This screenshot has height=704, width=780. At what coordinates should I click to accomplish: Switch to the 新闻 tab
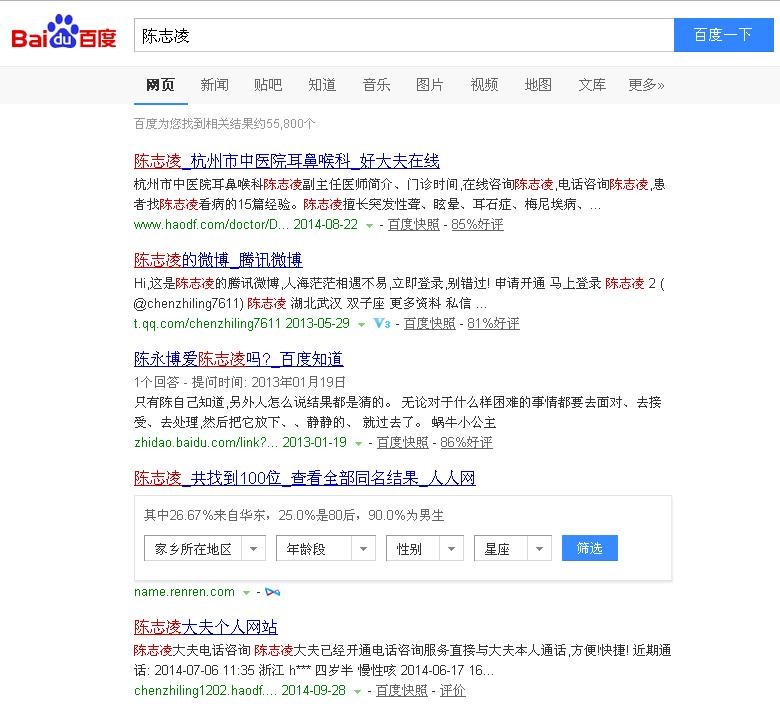click(x=214, y=85)
